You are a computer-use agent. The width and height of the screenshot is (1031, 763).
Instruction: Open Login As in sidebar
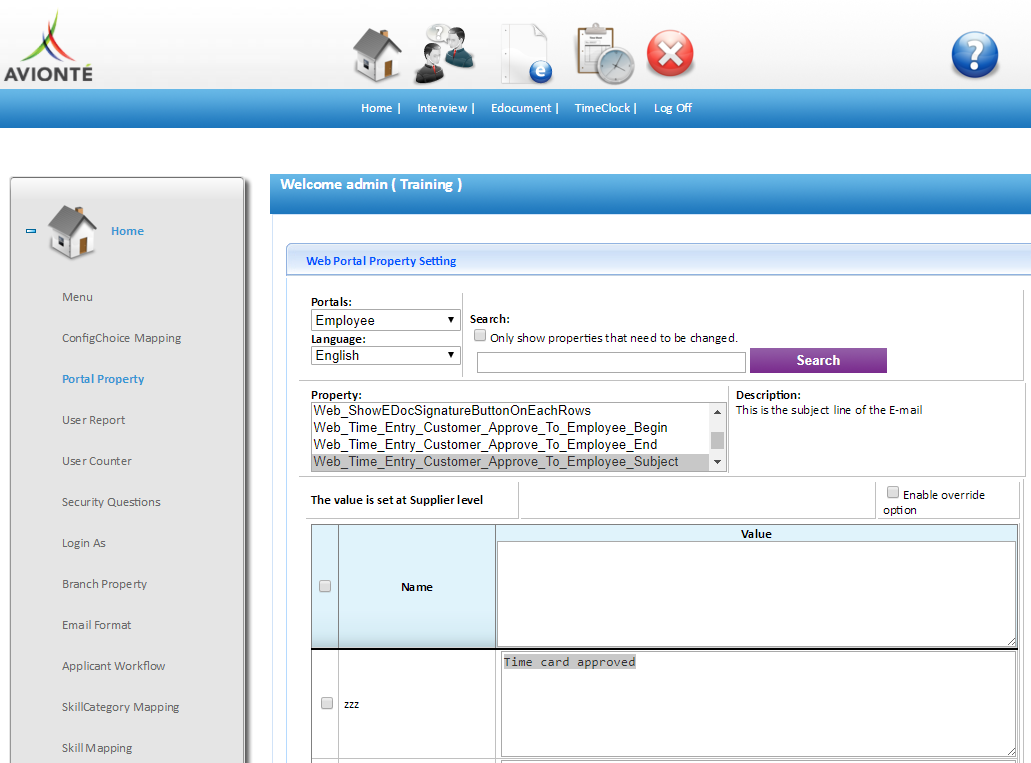pyautogui.click(x=84, y=543)
